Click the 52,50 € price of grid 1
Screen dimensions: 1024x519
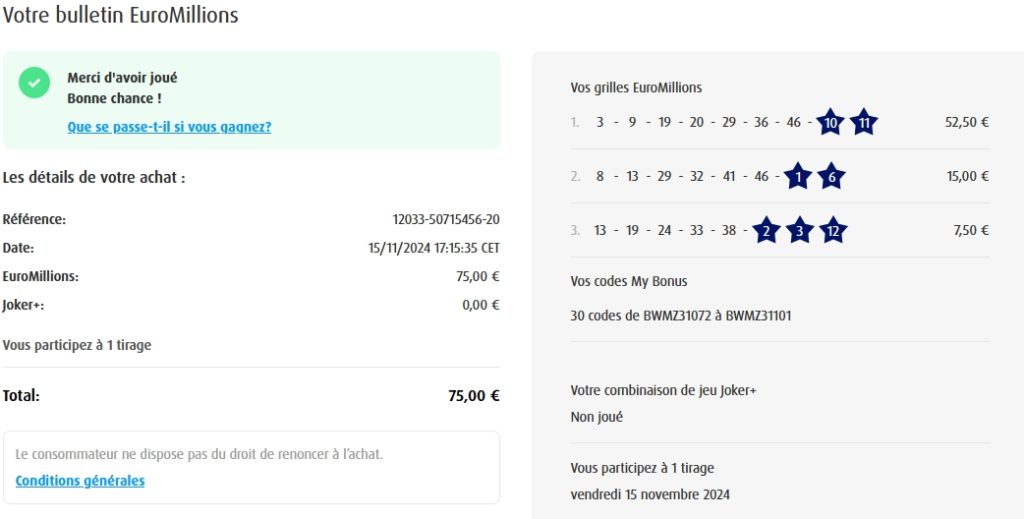(966, 123)
